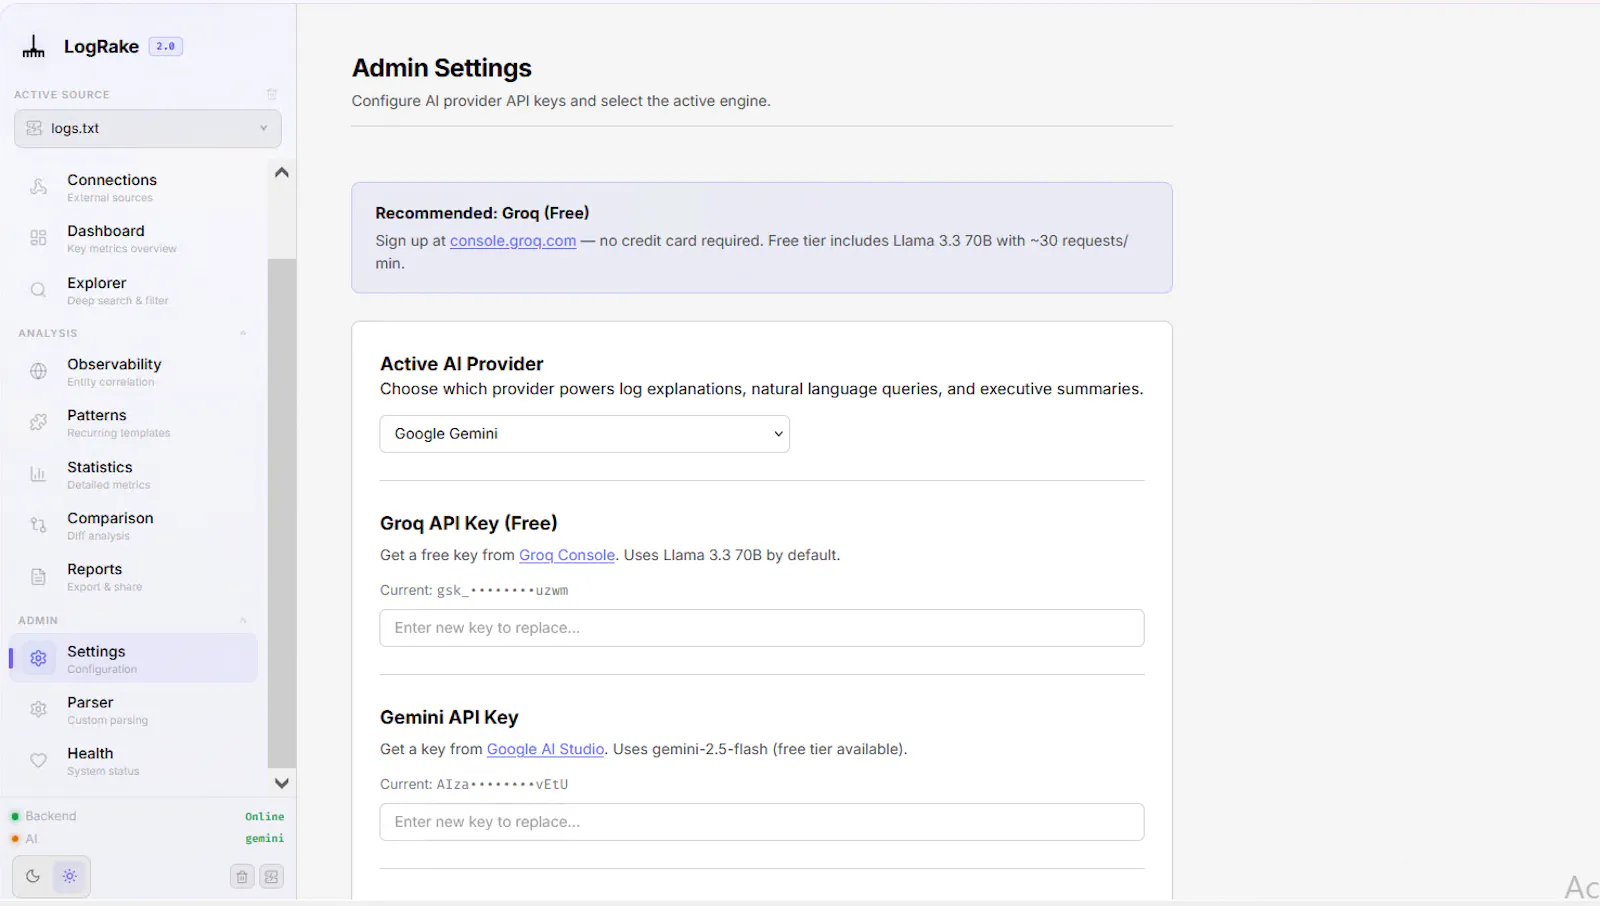Click the Dashboard grid icon
This screenshot has width=1600, height=906.
pos(38,238)
